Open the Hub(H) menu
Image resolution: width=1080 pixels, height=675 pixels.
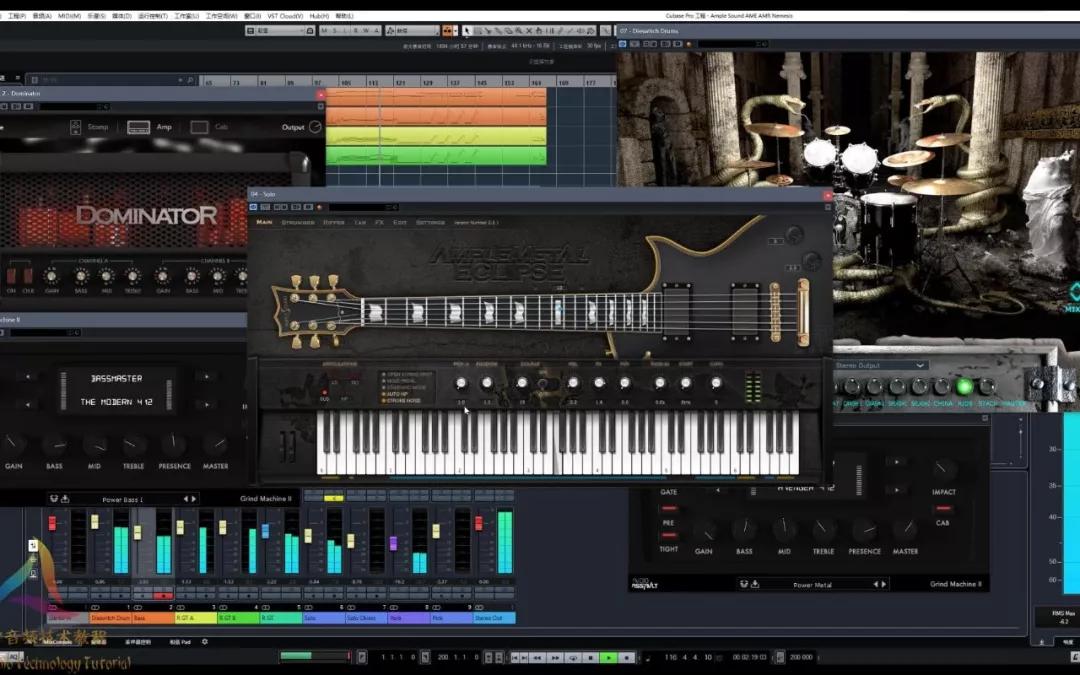(x=319, y=16)
